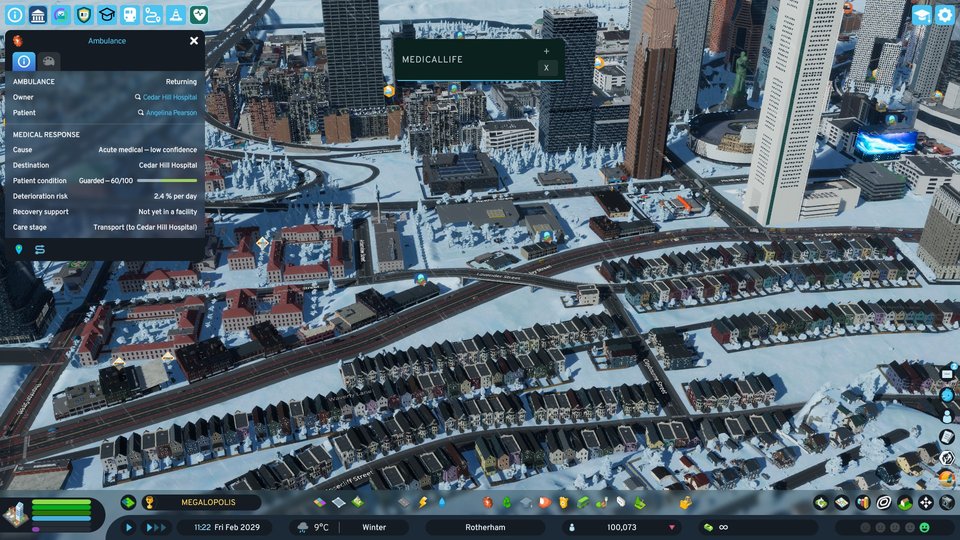Viewport: 960px width, 540px height.
Task: Open the education toolbar icon
Action: pos(526,503)
